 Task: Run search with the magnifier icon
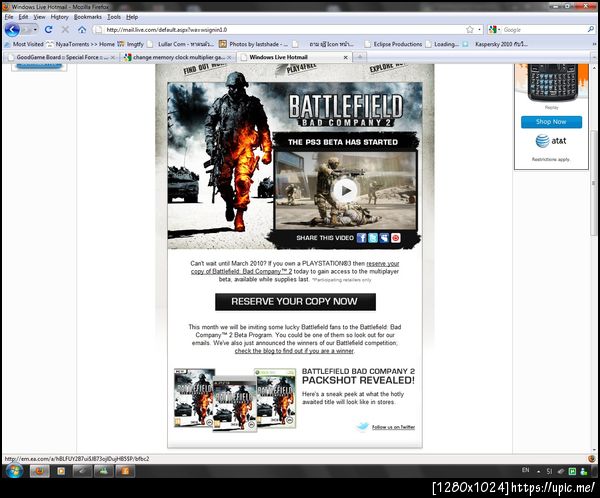[591, 29]
